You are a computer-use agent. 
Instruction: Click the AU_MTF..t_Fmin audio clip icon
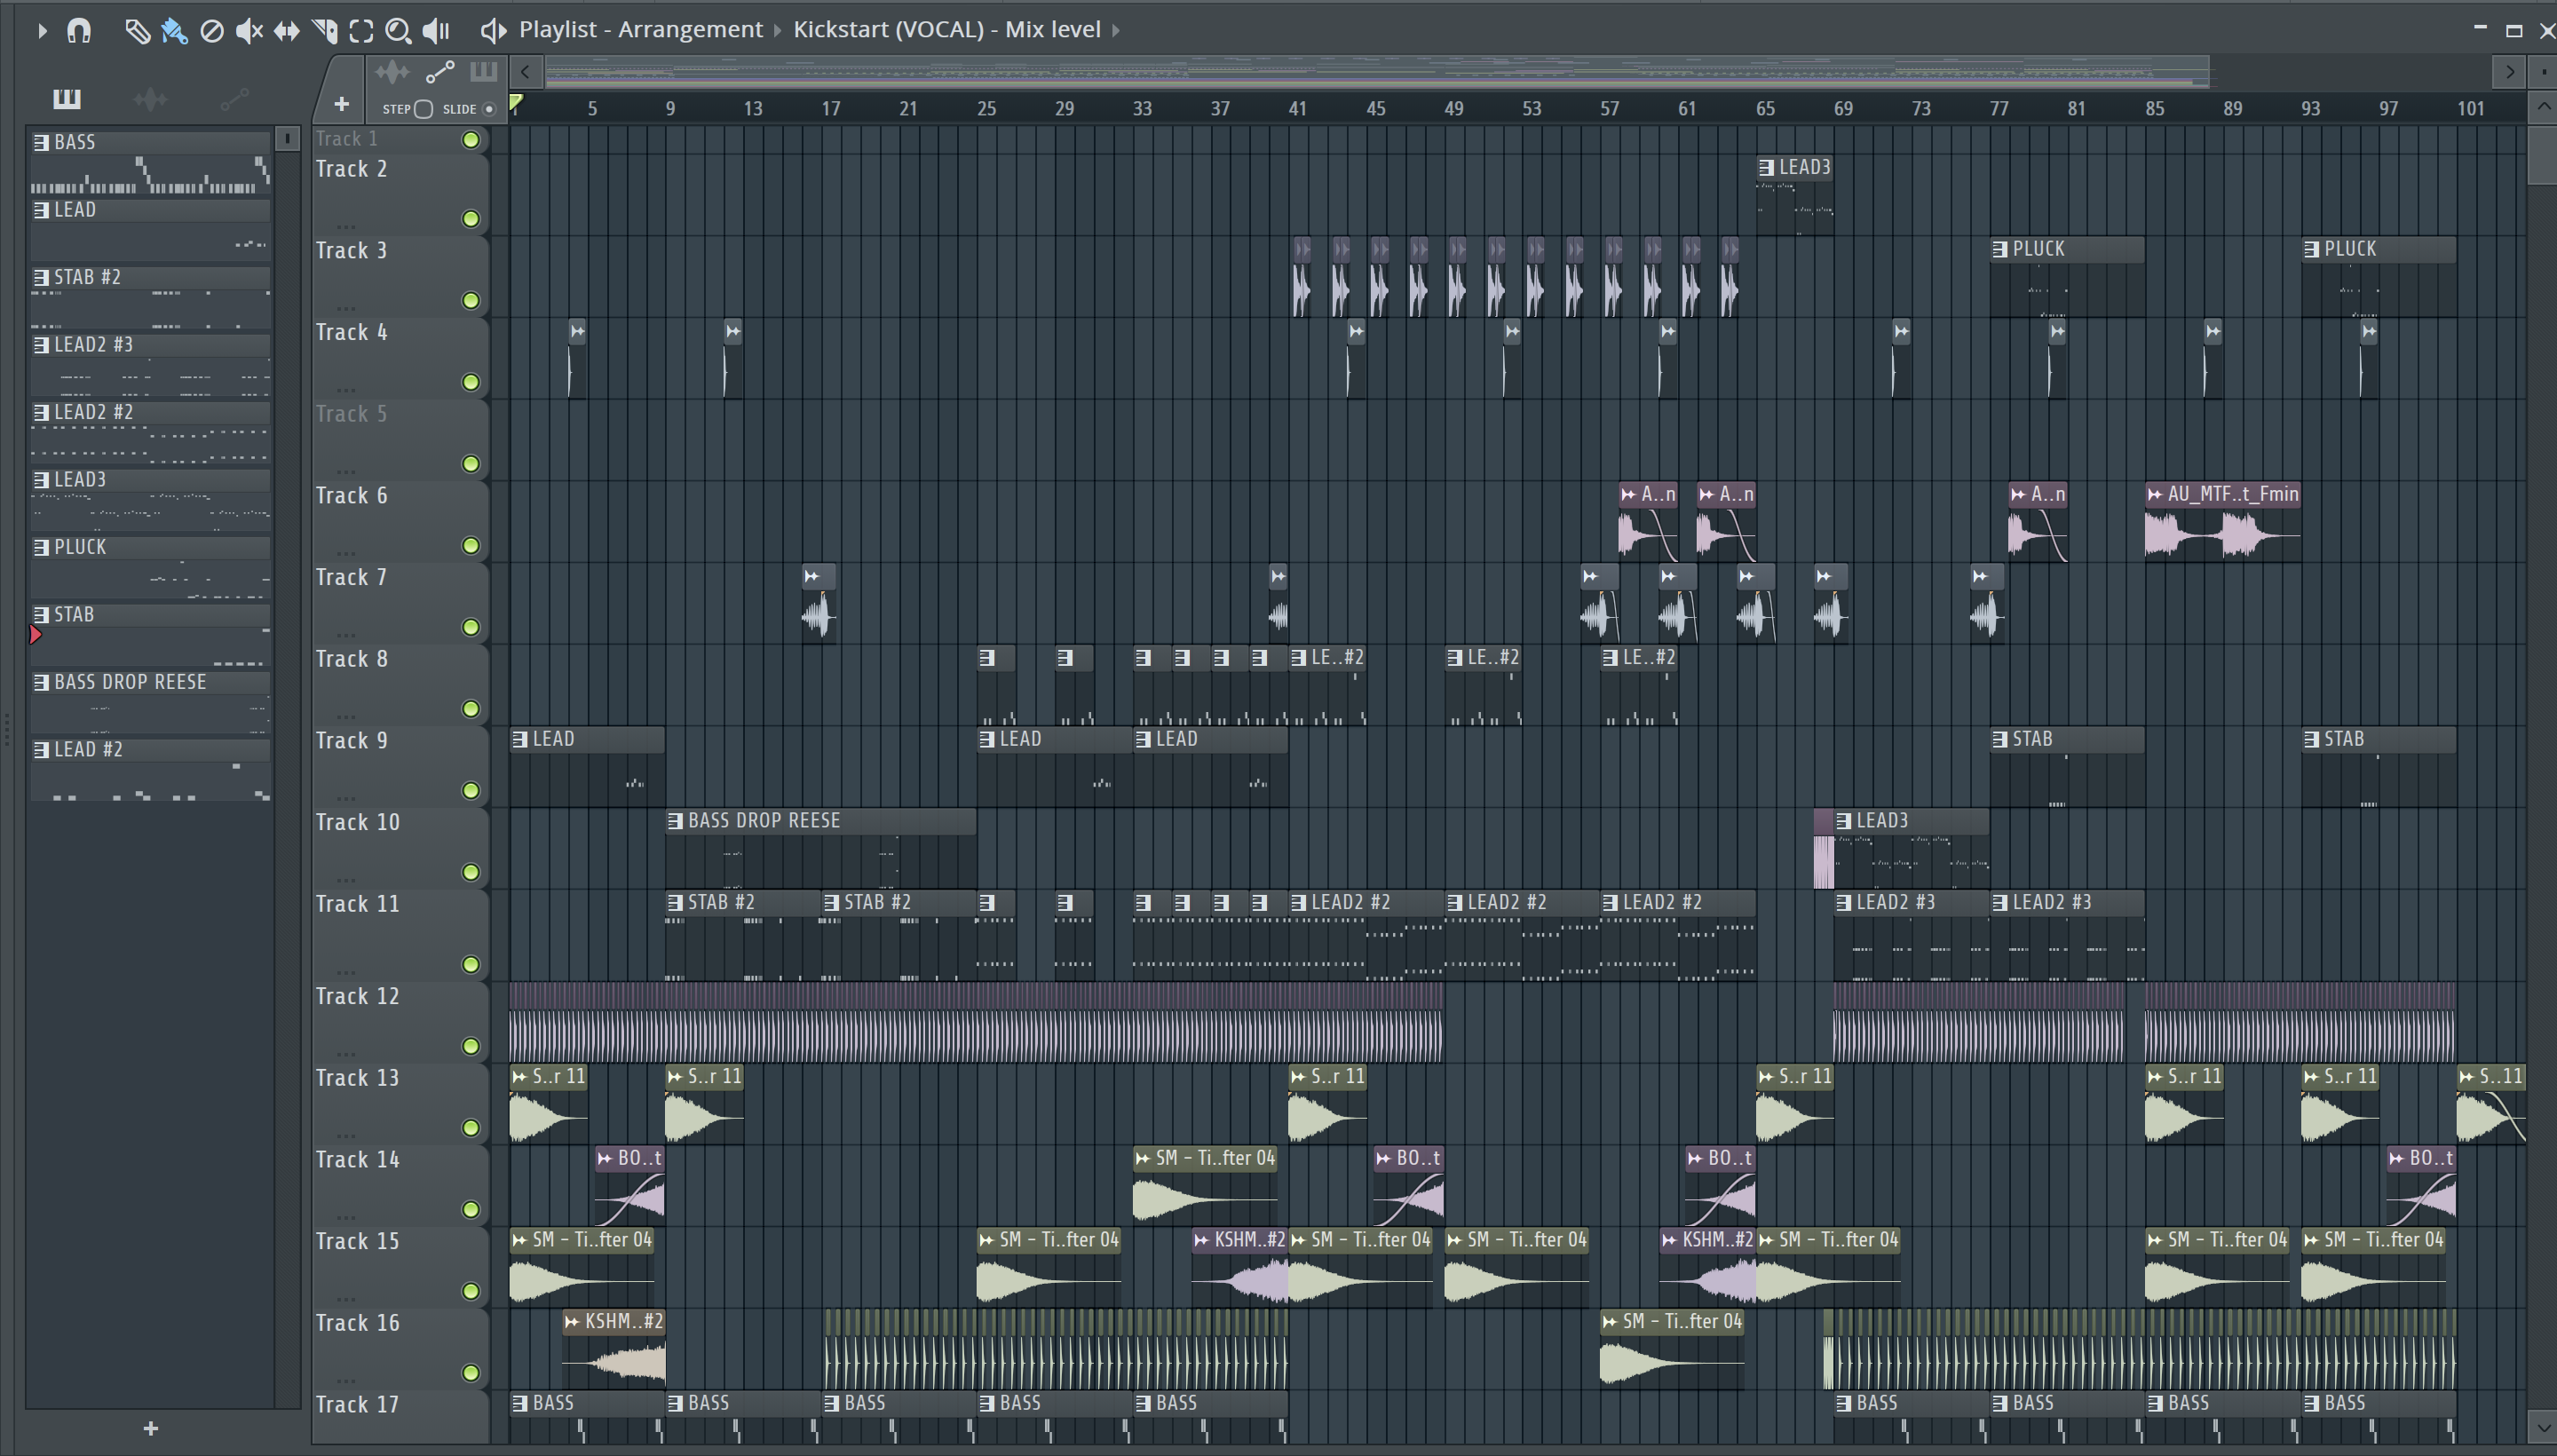tap(2155, 494)
